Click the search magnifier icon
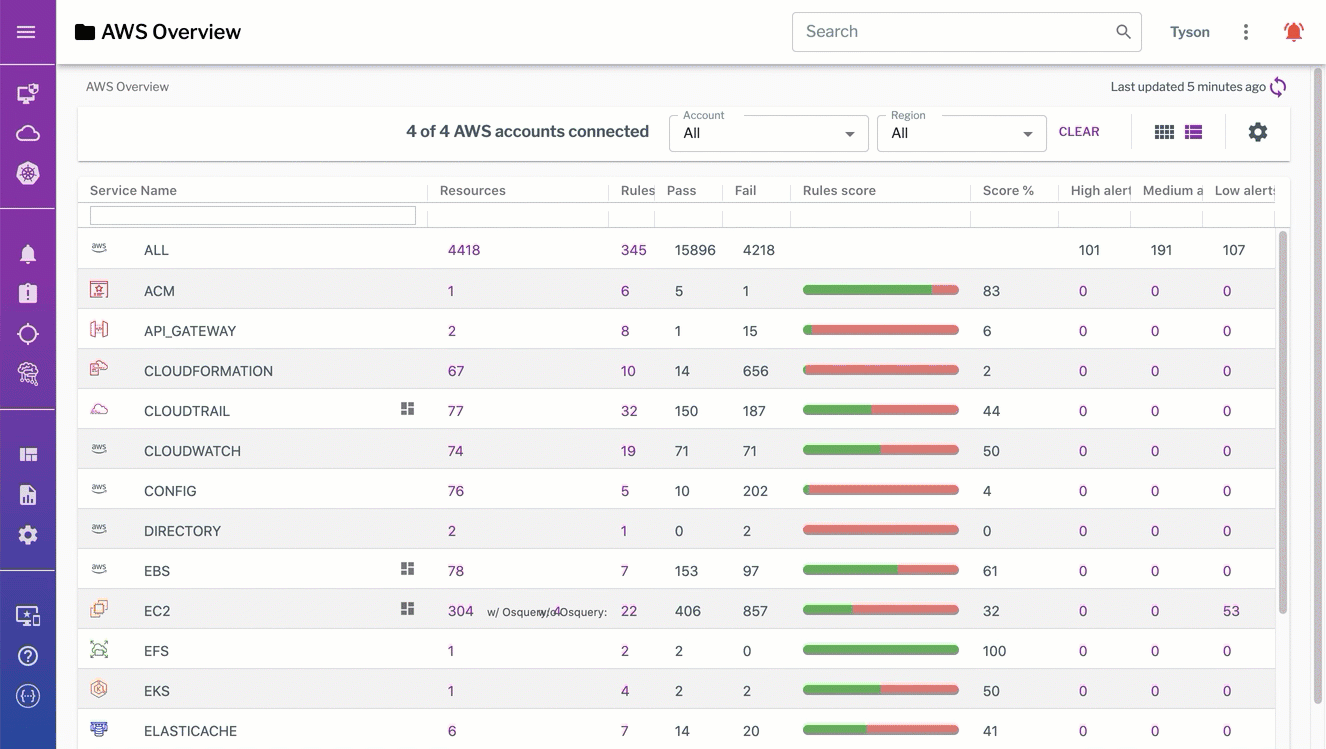 tap(1124, 32)
